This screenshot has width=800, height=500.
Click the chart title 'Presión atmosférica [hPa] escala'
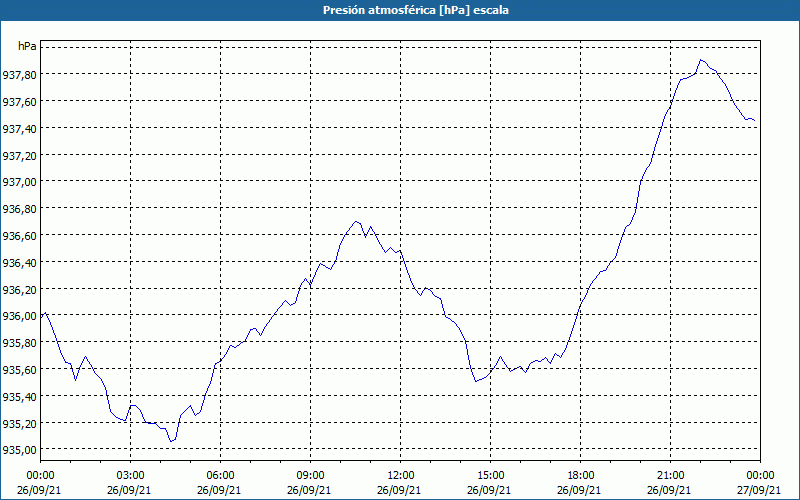(416, 10)
